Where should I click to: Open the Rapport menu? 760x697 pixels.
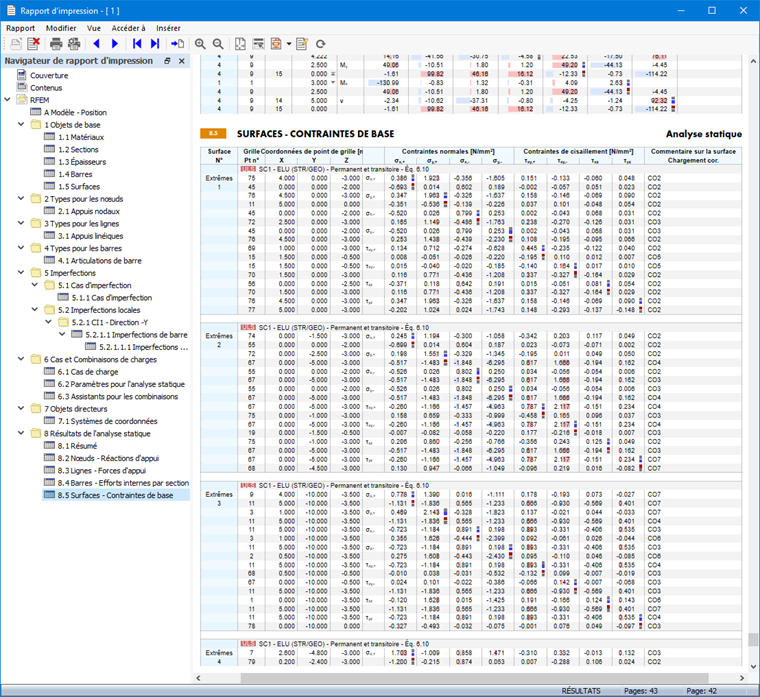click(x=20, y=28)
